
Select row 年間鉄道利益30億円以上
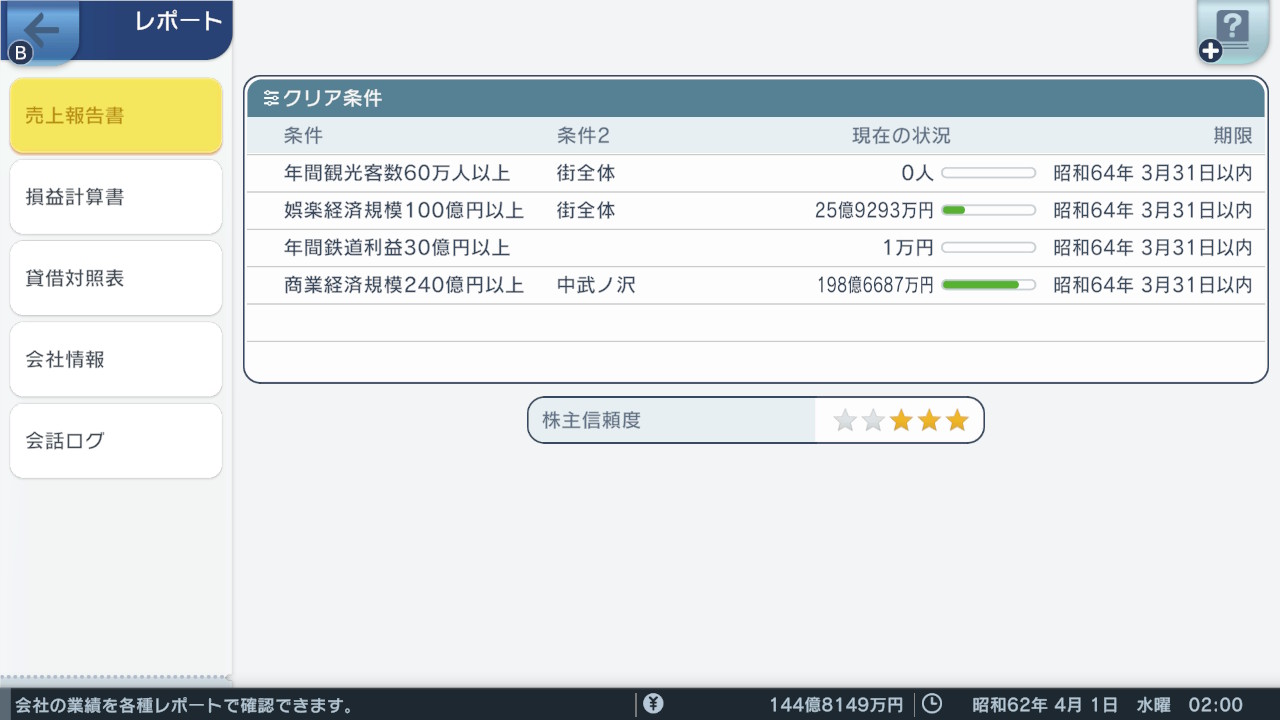pyautogui.click(x=756, y=248)
